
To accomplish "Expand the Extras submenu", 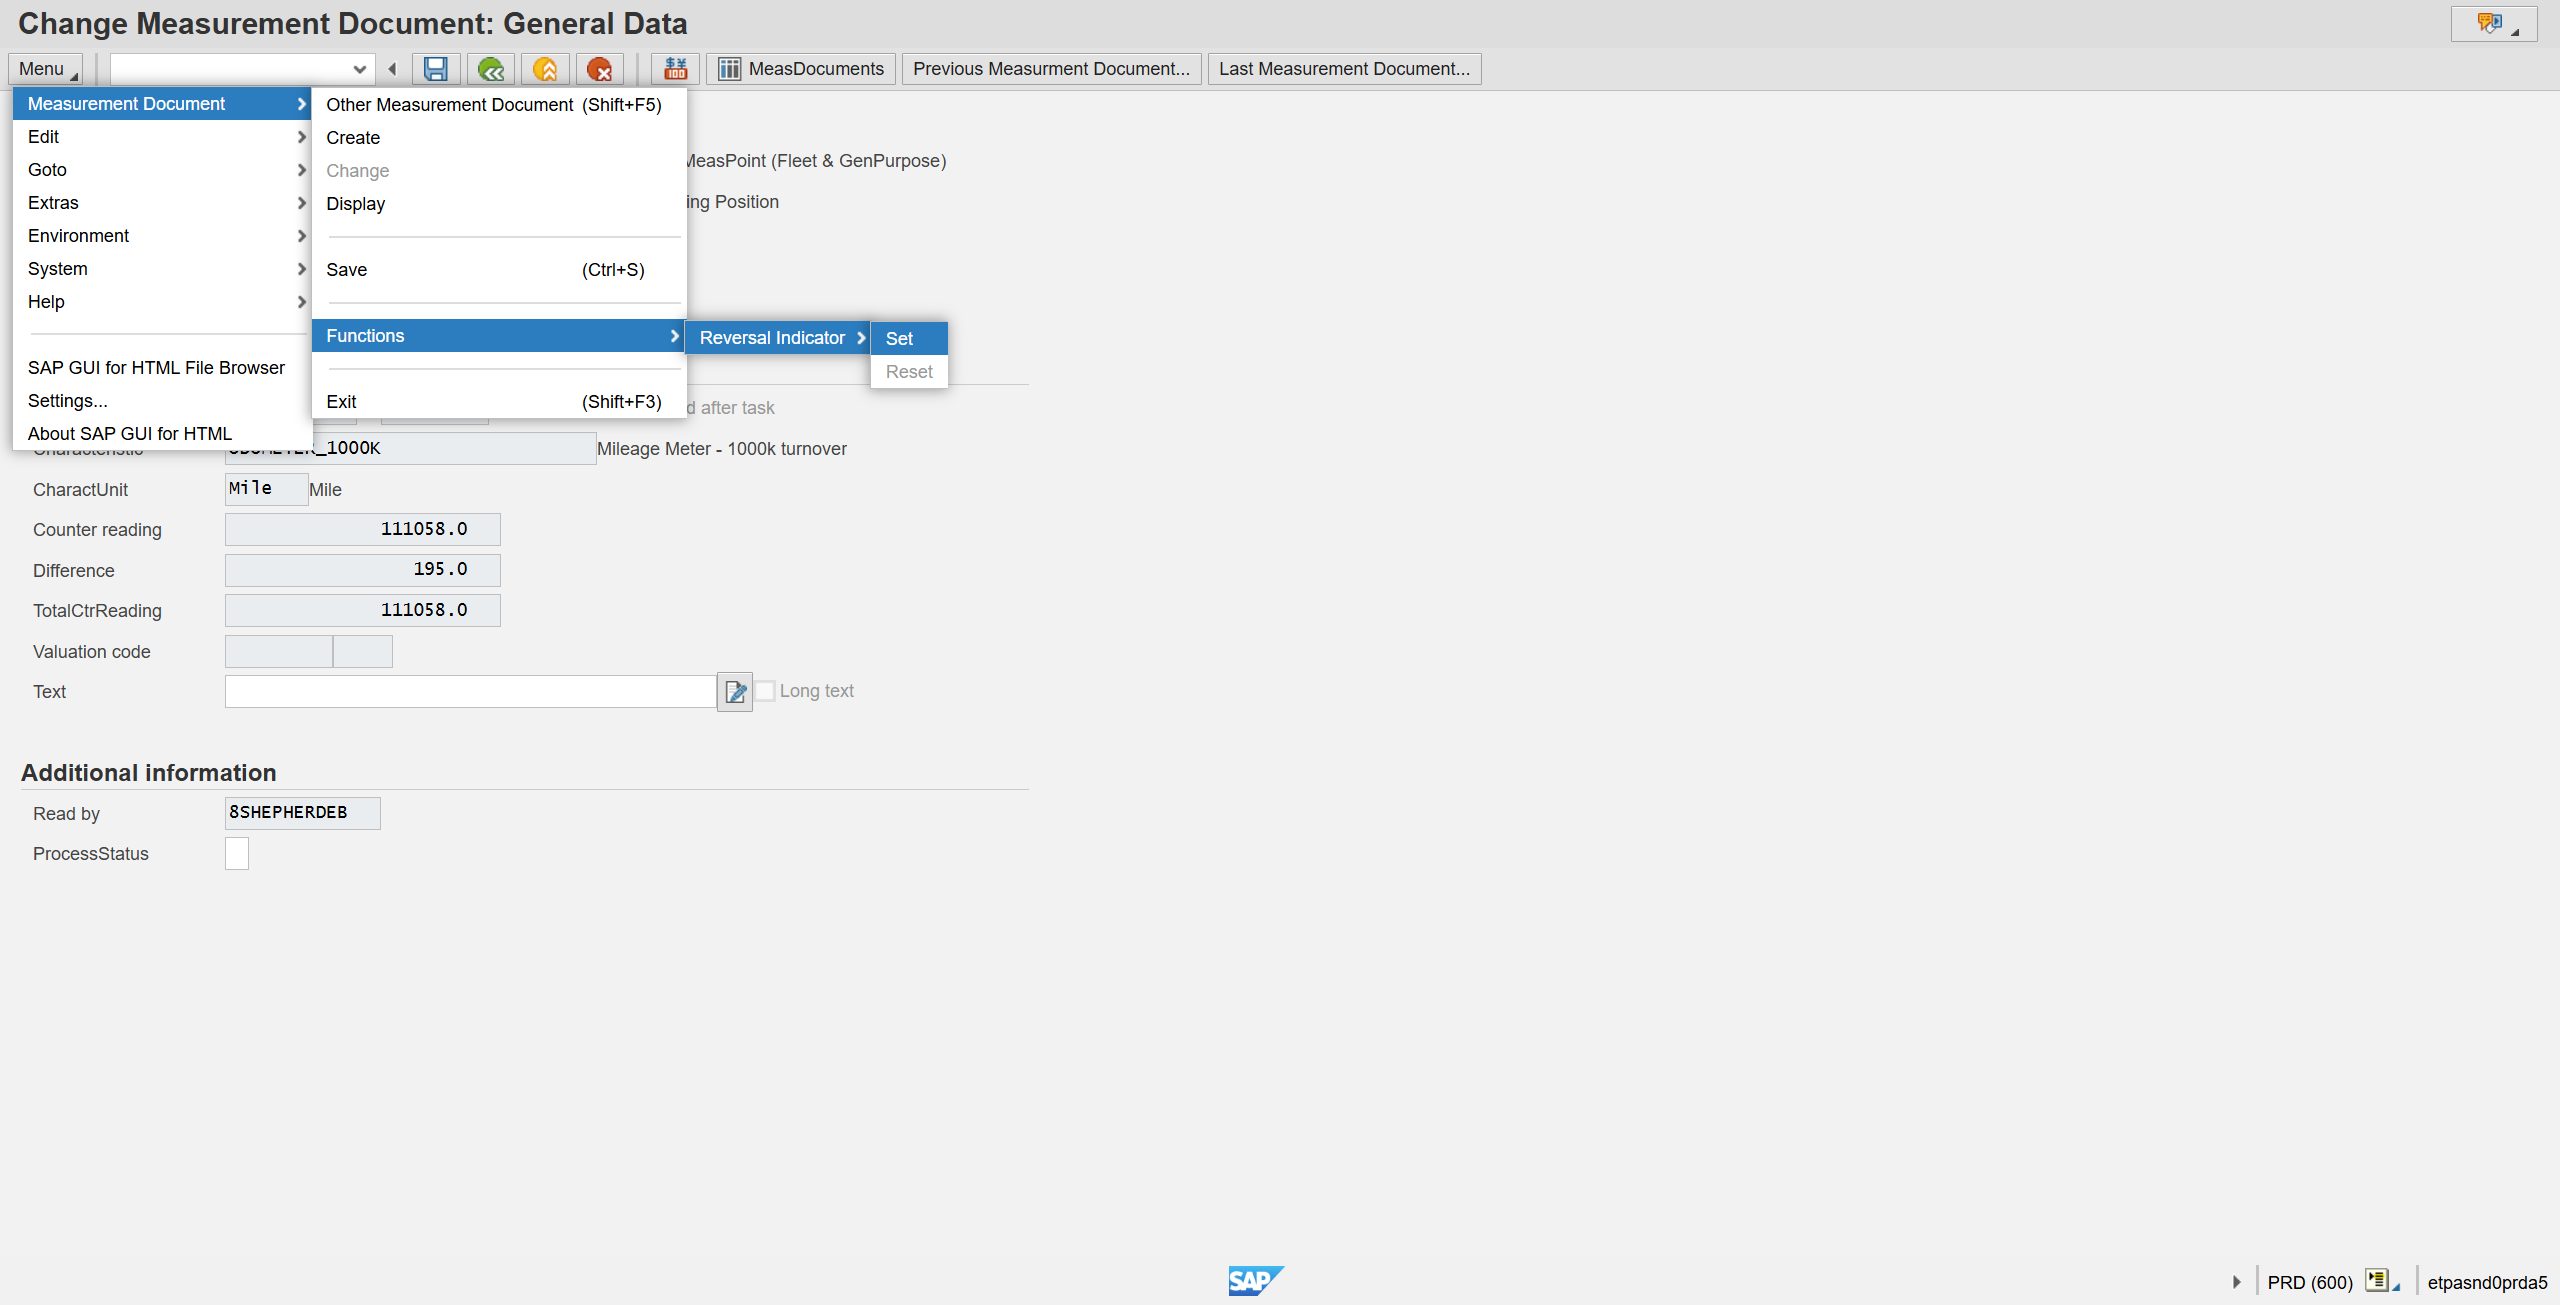I will (x=163, y=203).
